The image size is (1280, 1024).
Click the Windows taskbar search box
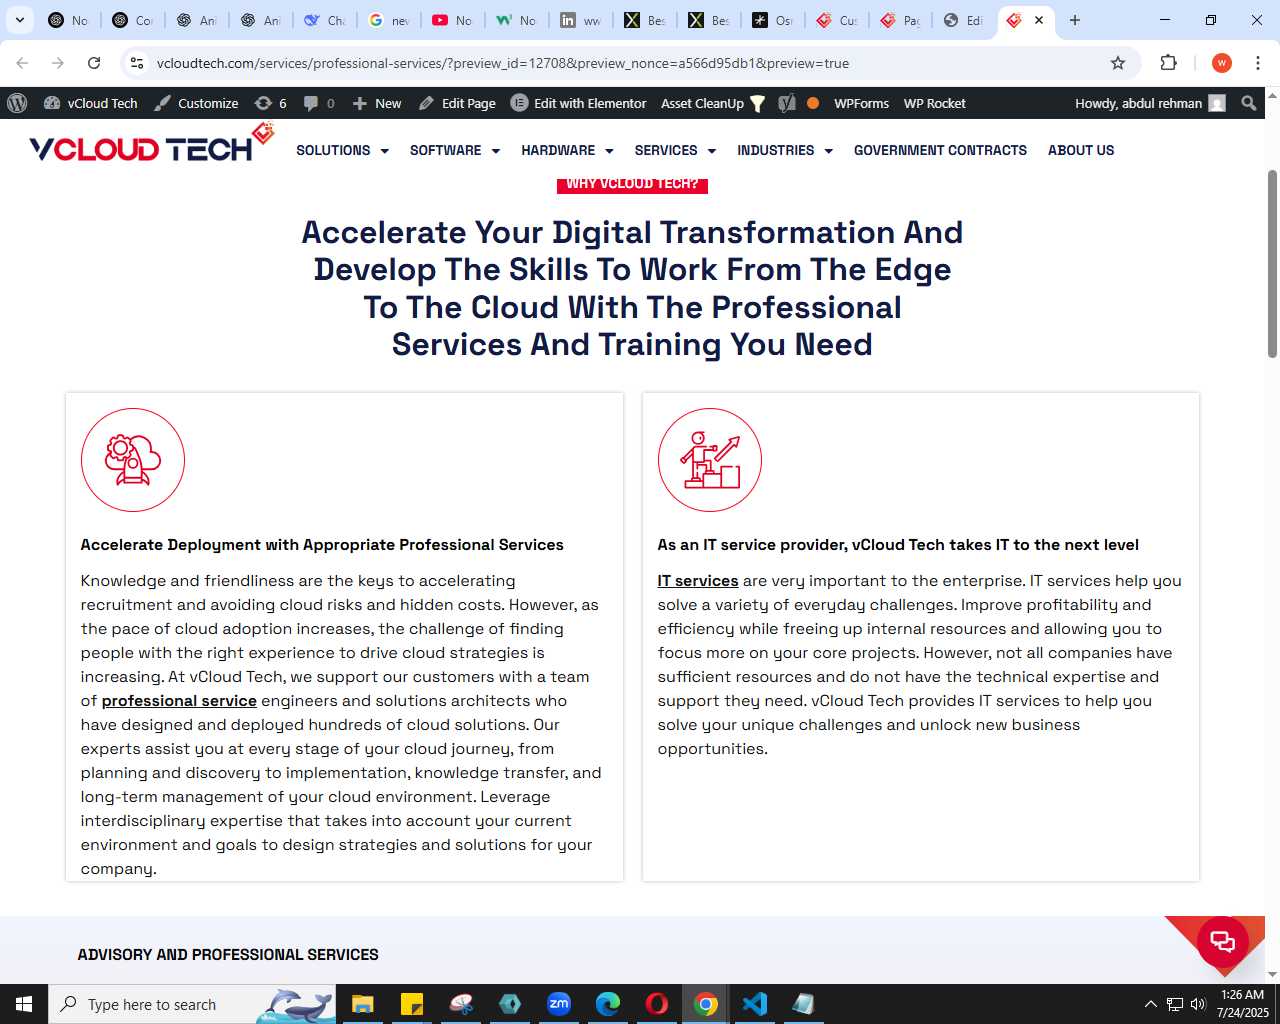pos(192,1004)
